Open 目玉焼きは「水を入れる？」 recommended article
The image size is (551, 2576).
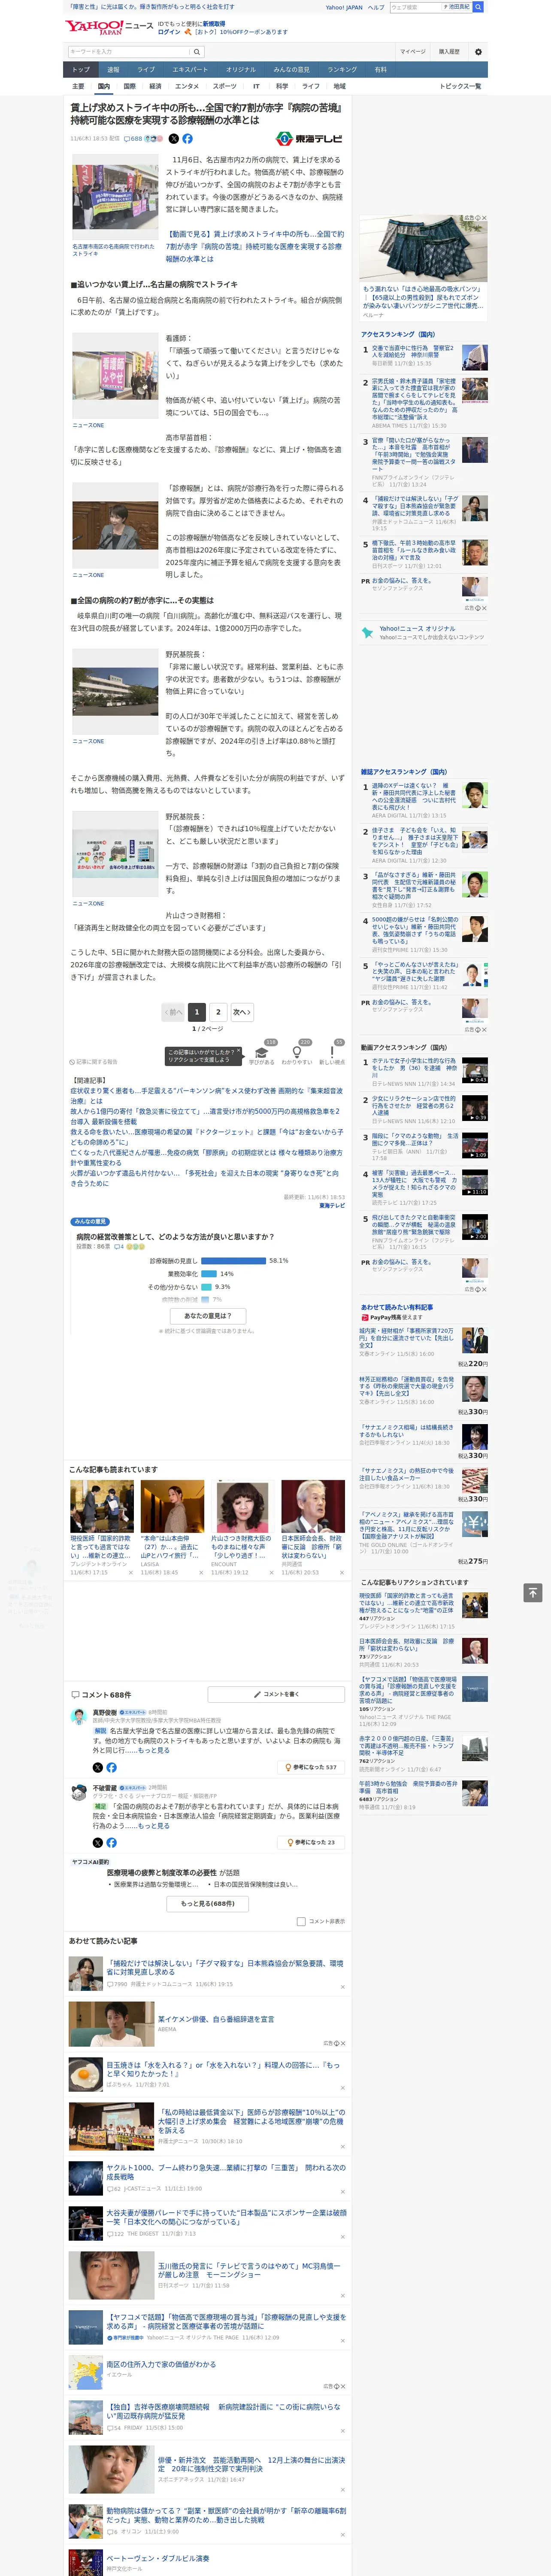[223, 2069]
